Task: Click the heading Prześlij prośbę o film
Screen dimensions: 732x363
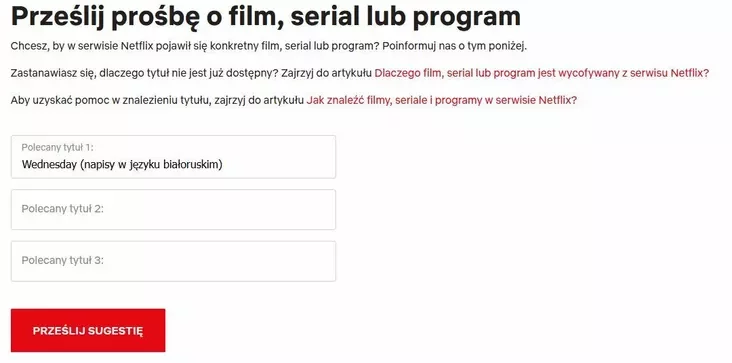Action: pyautogui.click(x=266, y=17)
